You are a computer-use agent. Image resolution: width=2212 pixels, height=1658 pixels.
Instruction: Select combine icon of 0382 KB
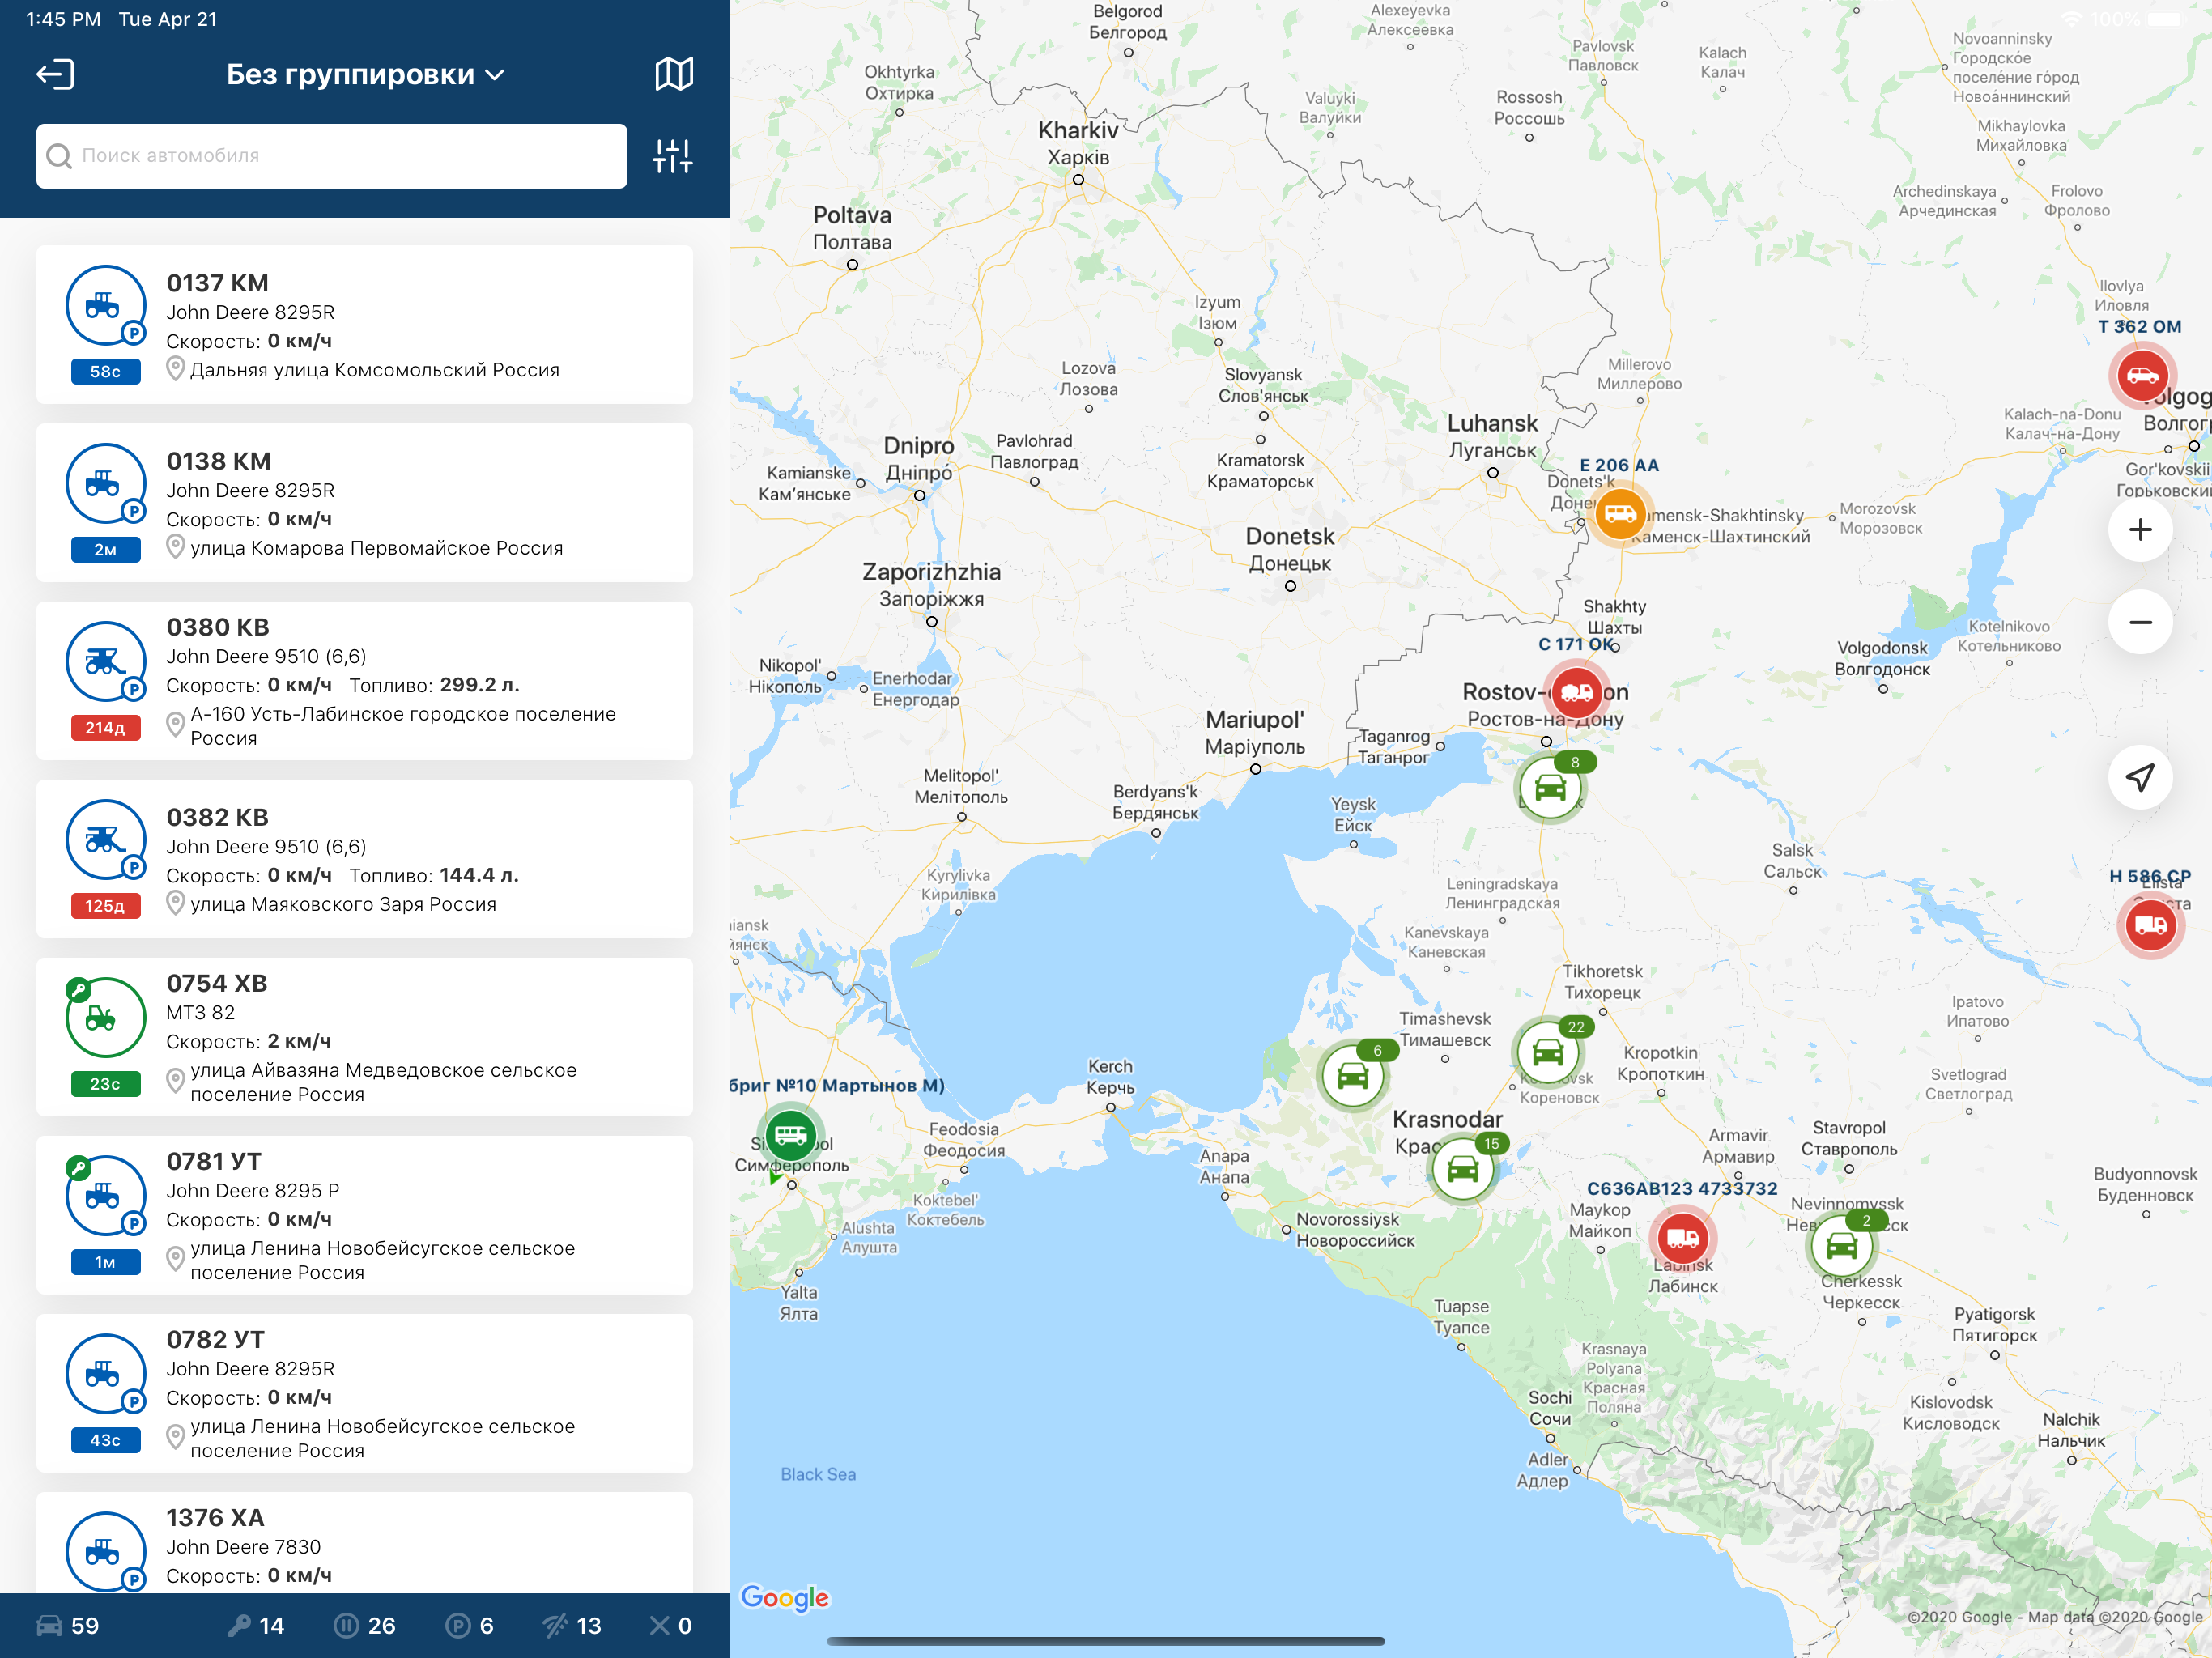105,839
